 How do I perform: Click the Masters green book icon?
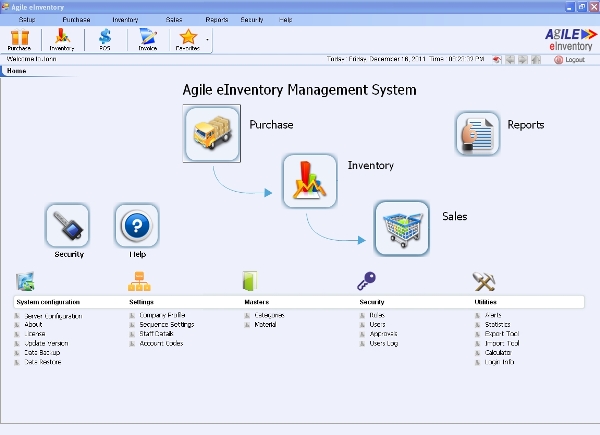(250, 281)
